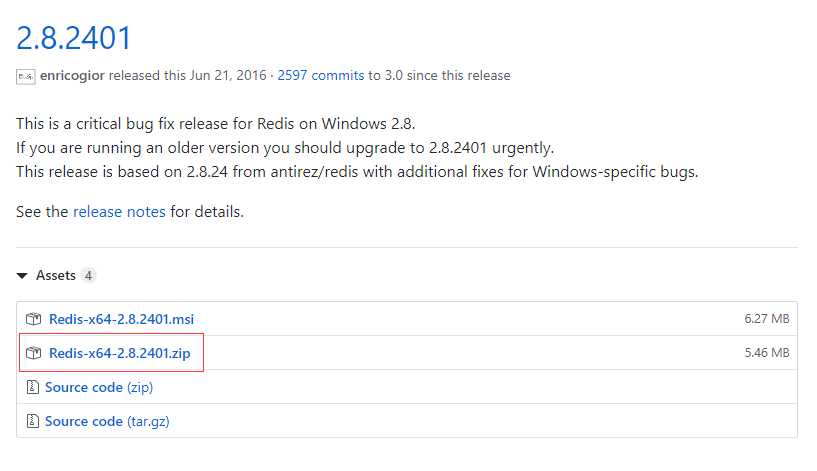Open the 2.8.2401 release title
This screenshot has height=471, width=817.
click(x=73, y=38)
